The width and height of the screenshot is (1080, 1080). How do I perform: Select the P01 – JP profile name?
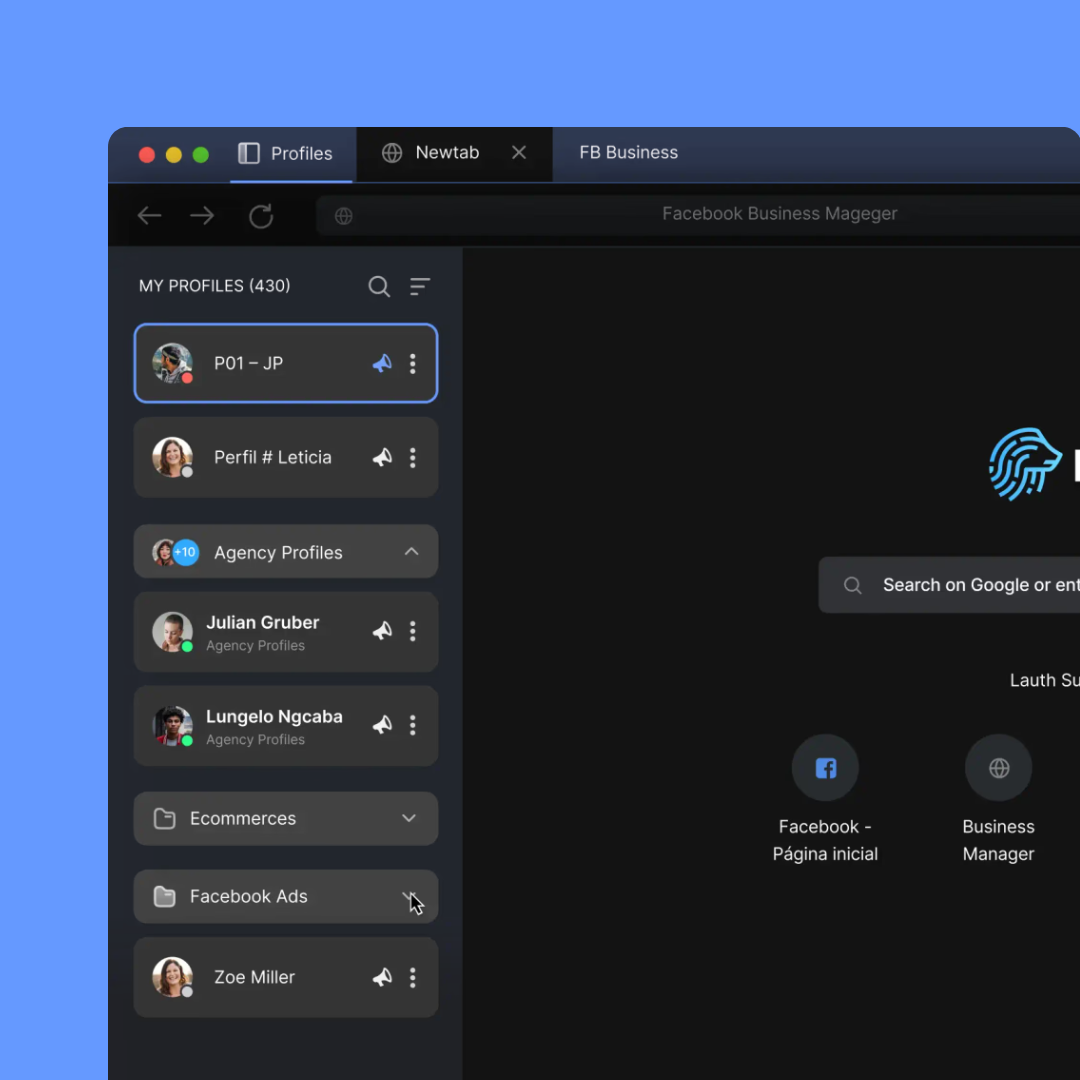tap(249, 363)
